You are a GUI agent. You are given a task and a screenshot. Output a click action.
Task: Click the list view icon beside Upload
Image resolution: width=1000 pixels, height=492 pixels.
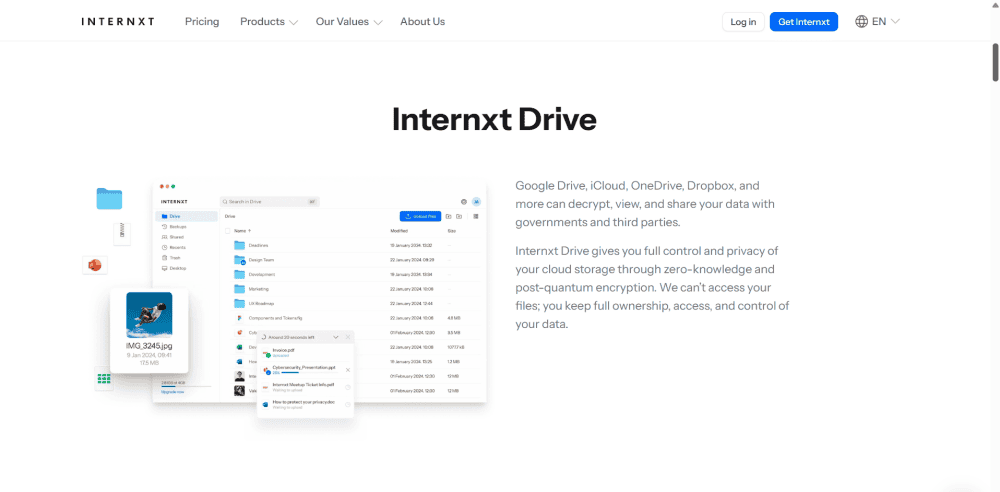tap(475, 216)
